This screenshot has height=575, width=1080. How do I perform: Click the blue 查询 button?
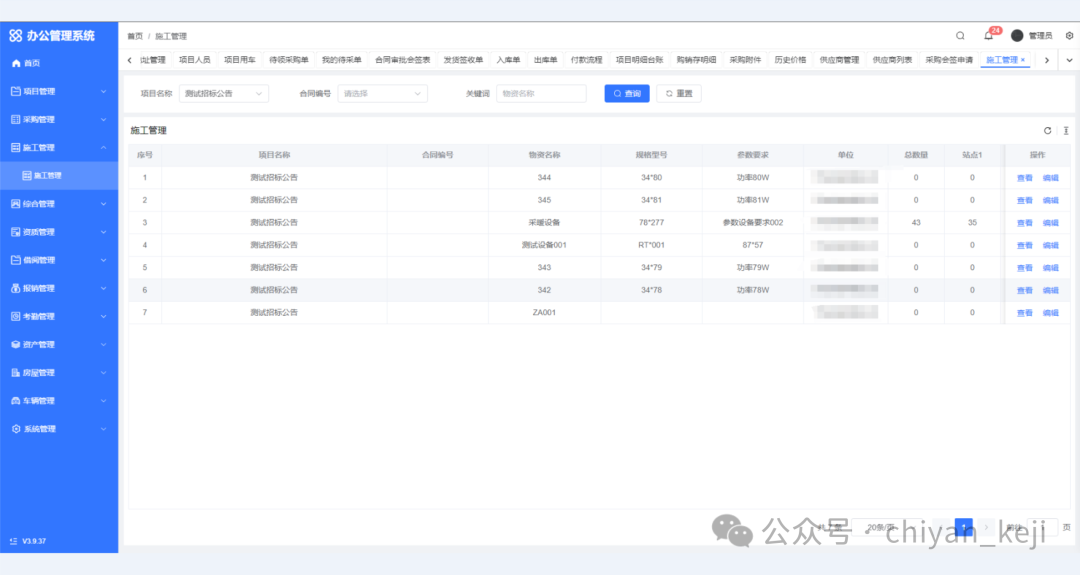point(627,93)
